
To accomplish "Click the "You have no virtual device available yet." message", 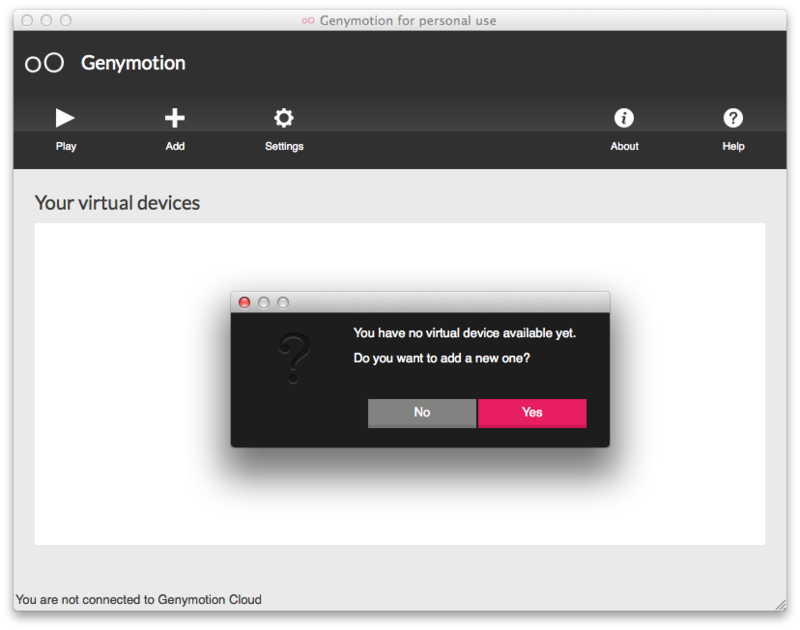I will tap(464, 333).
